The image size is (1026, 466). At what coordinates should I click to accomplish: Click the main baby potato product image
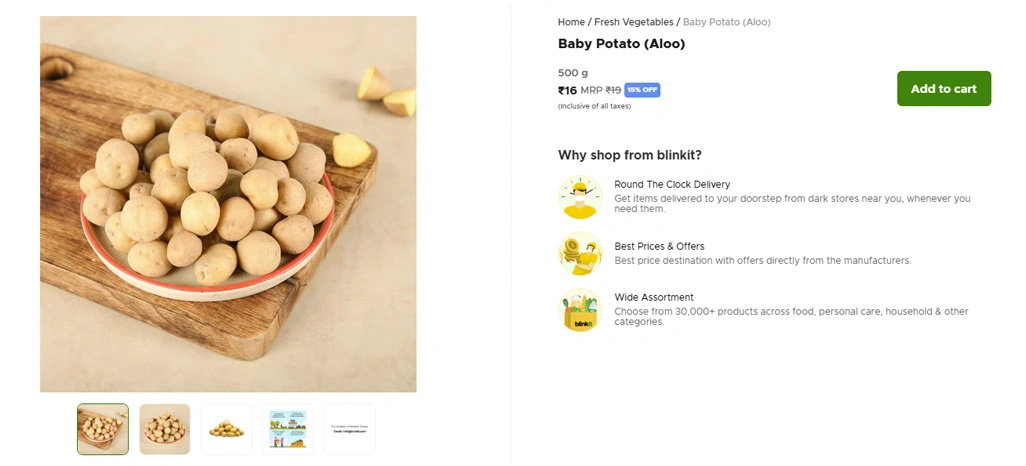coord(228,204)
